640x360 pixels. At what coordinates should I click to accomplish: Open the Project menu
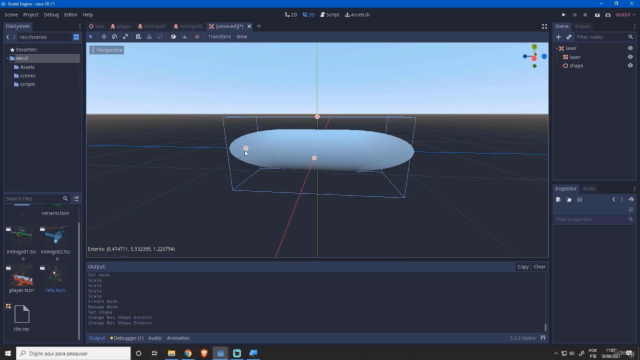pos(31,15)
